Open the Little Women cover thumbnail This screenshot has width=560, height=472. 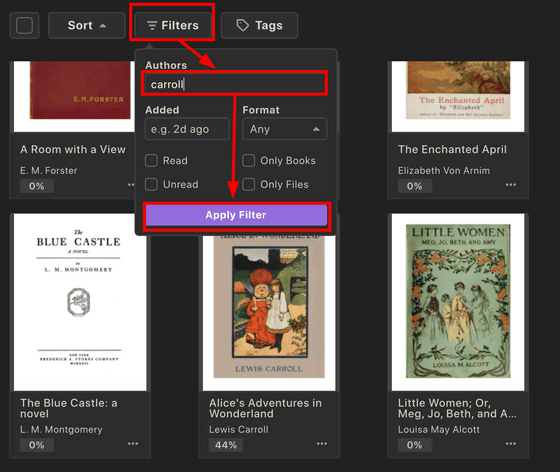pyautogui.click(x=458, y=302)
